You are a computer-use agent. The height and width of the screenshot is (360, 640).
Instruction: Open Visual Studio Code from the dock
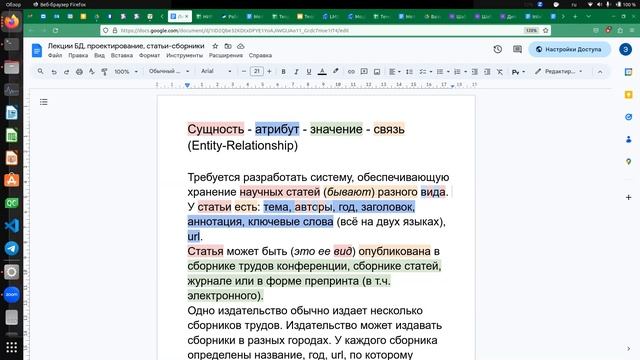(11, 226)
